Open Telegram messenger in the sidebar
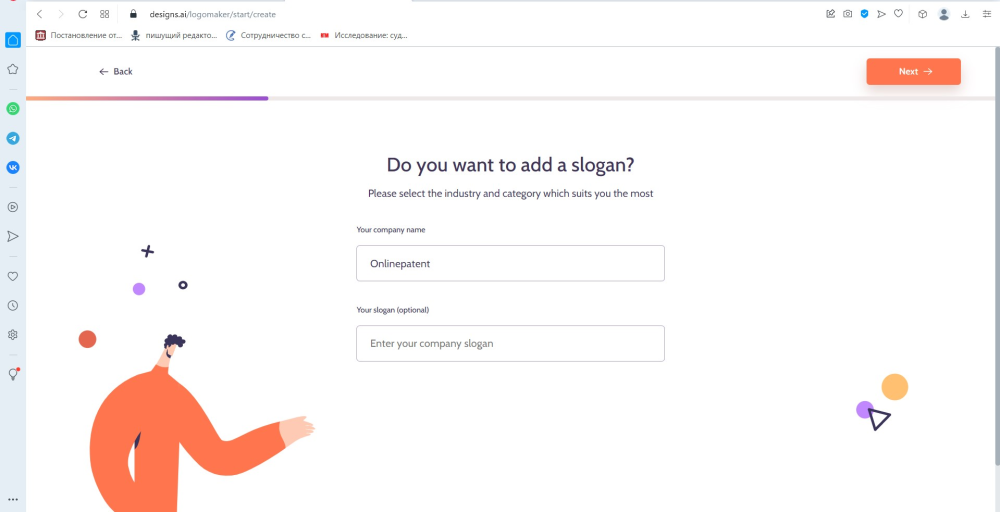 pyautogui.click(x=13, y=138)
